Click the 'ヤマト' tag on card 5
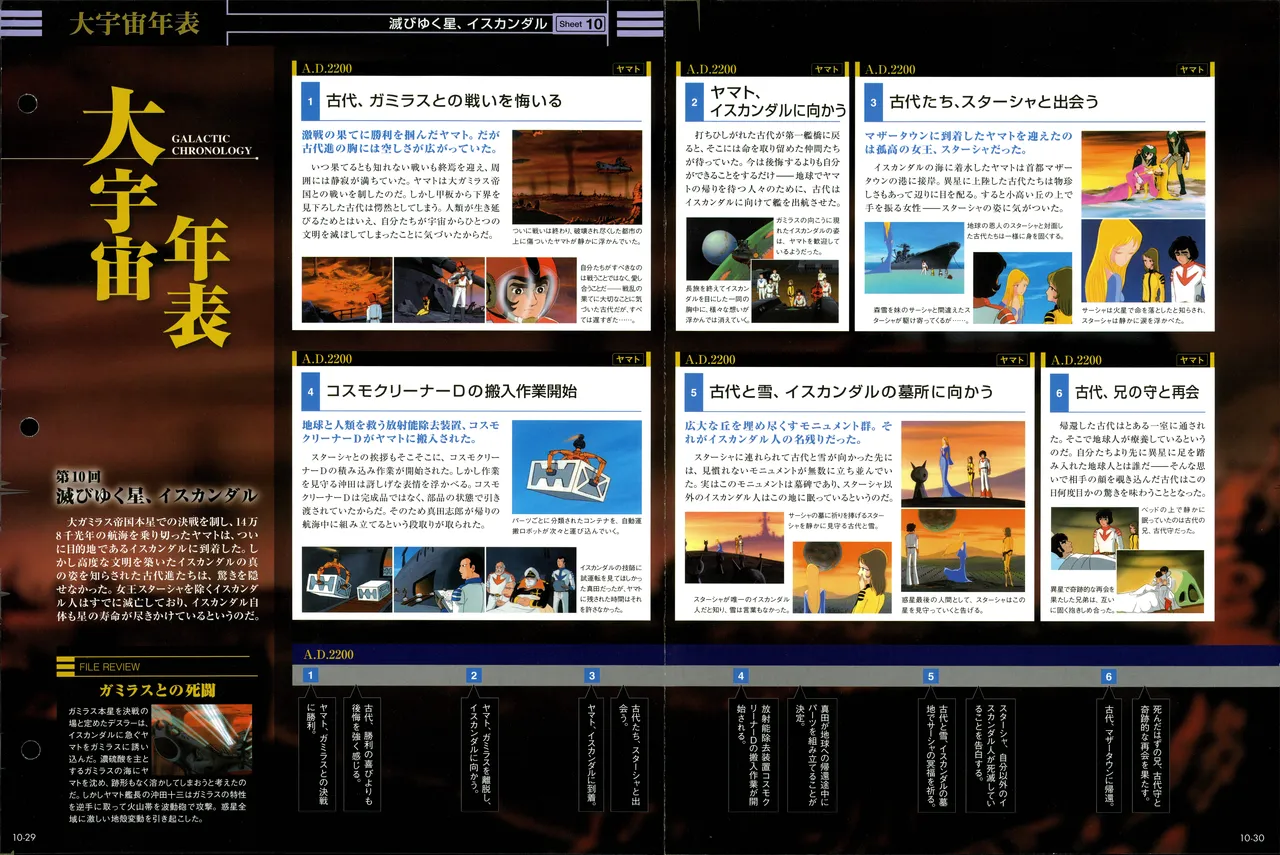The image size is (1280, 855). click(x=1012, y=359)
